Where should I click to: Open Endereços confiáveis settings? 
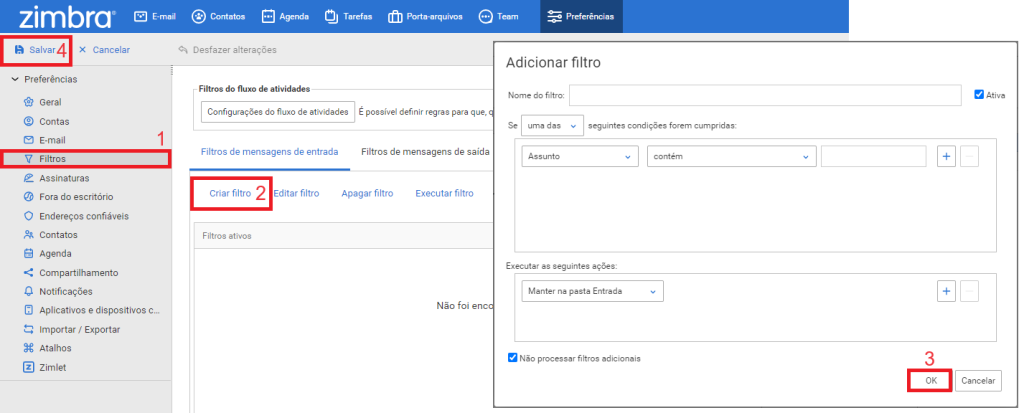tap(84, 216)
